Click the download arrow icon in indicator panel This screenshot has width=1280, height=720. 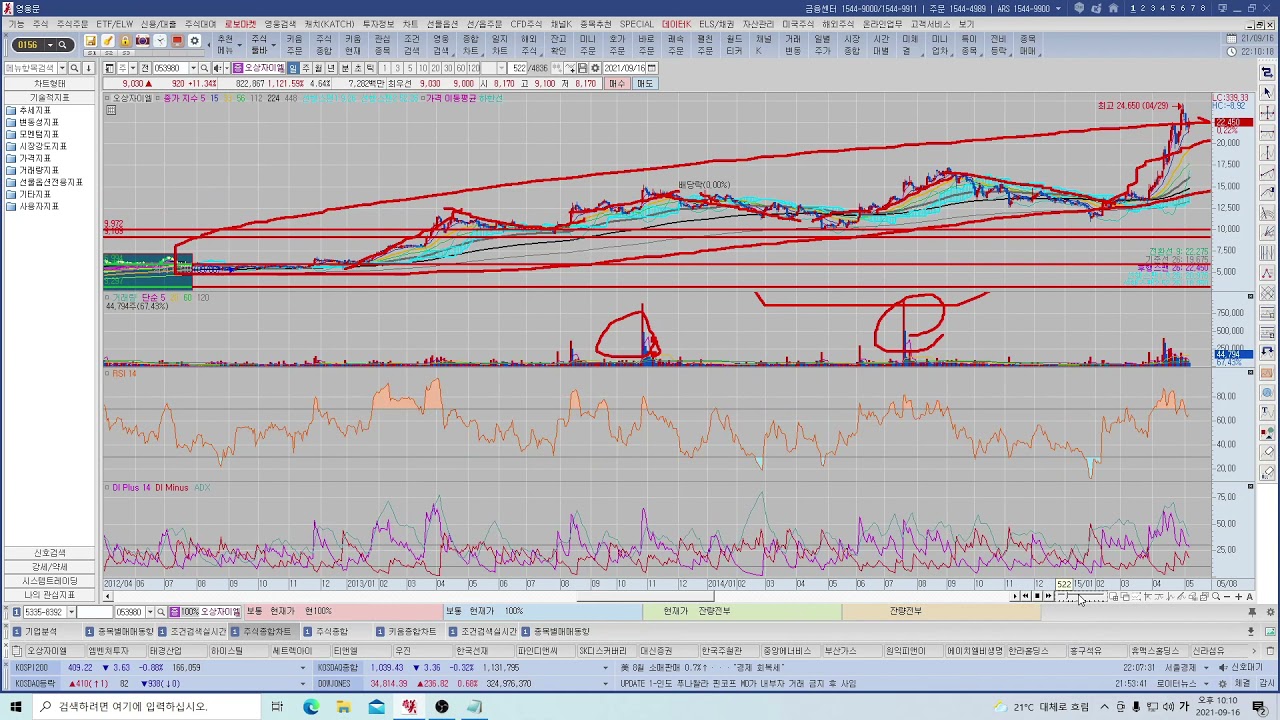coord(88,68)
